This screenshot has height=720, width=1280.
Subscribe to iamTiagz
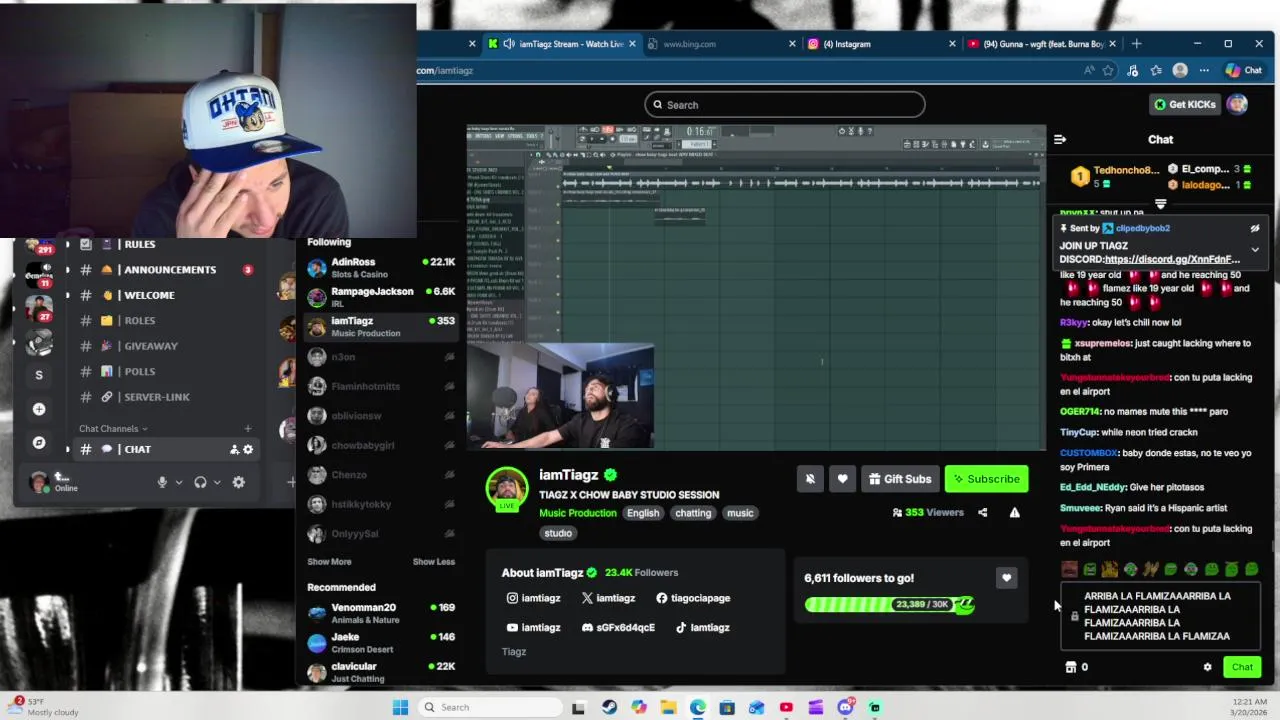[x=987, y=479]
